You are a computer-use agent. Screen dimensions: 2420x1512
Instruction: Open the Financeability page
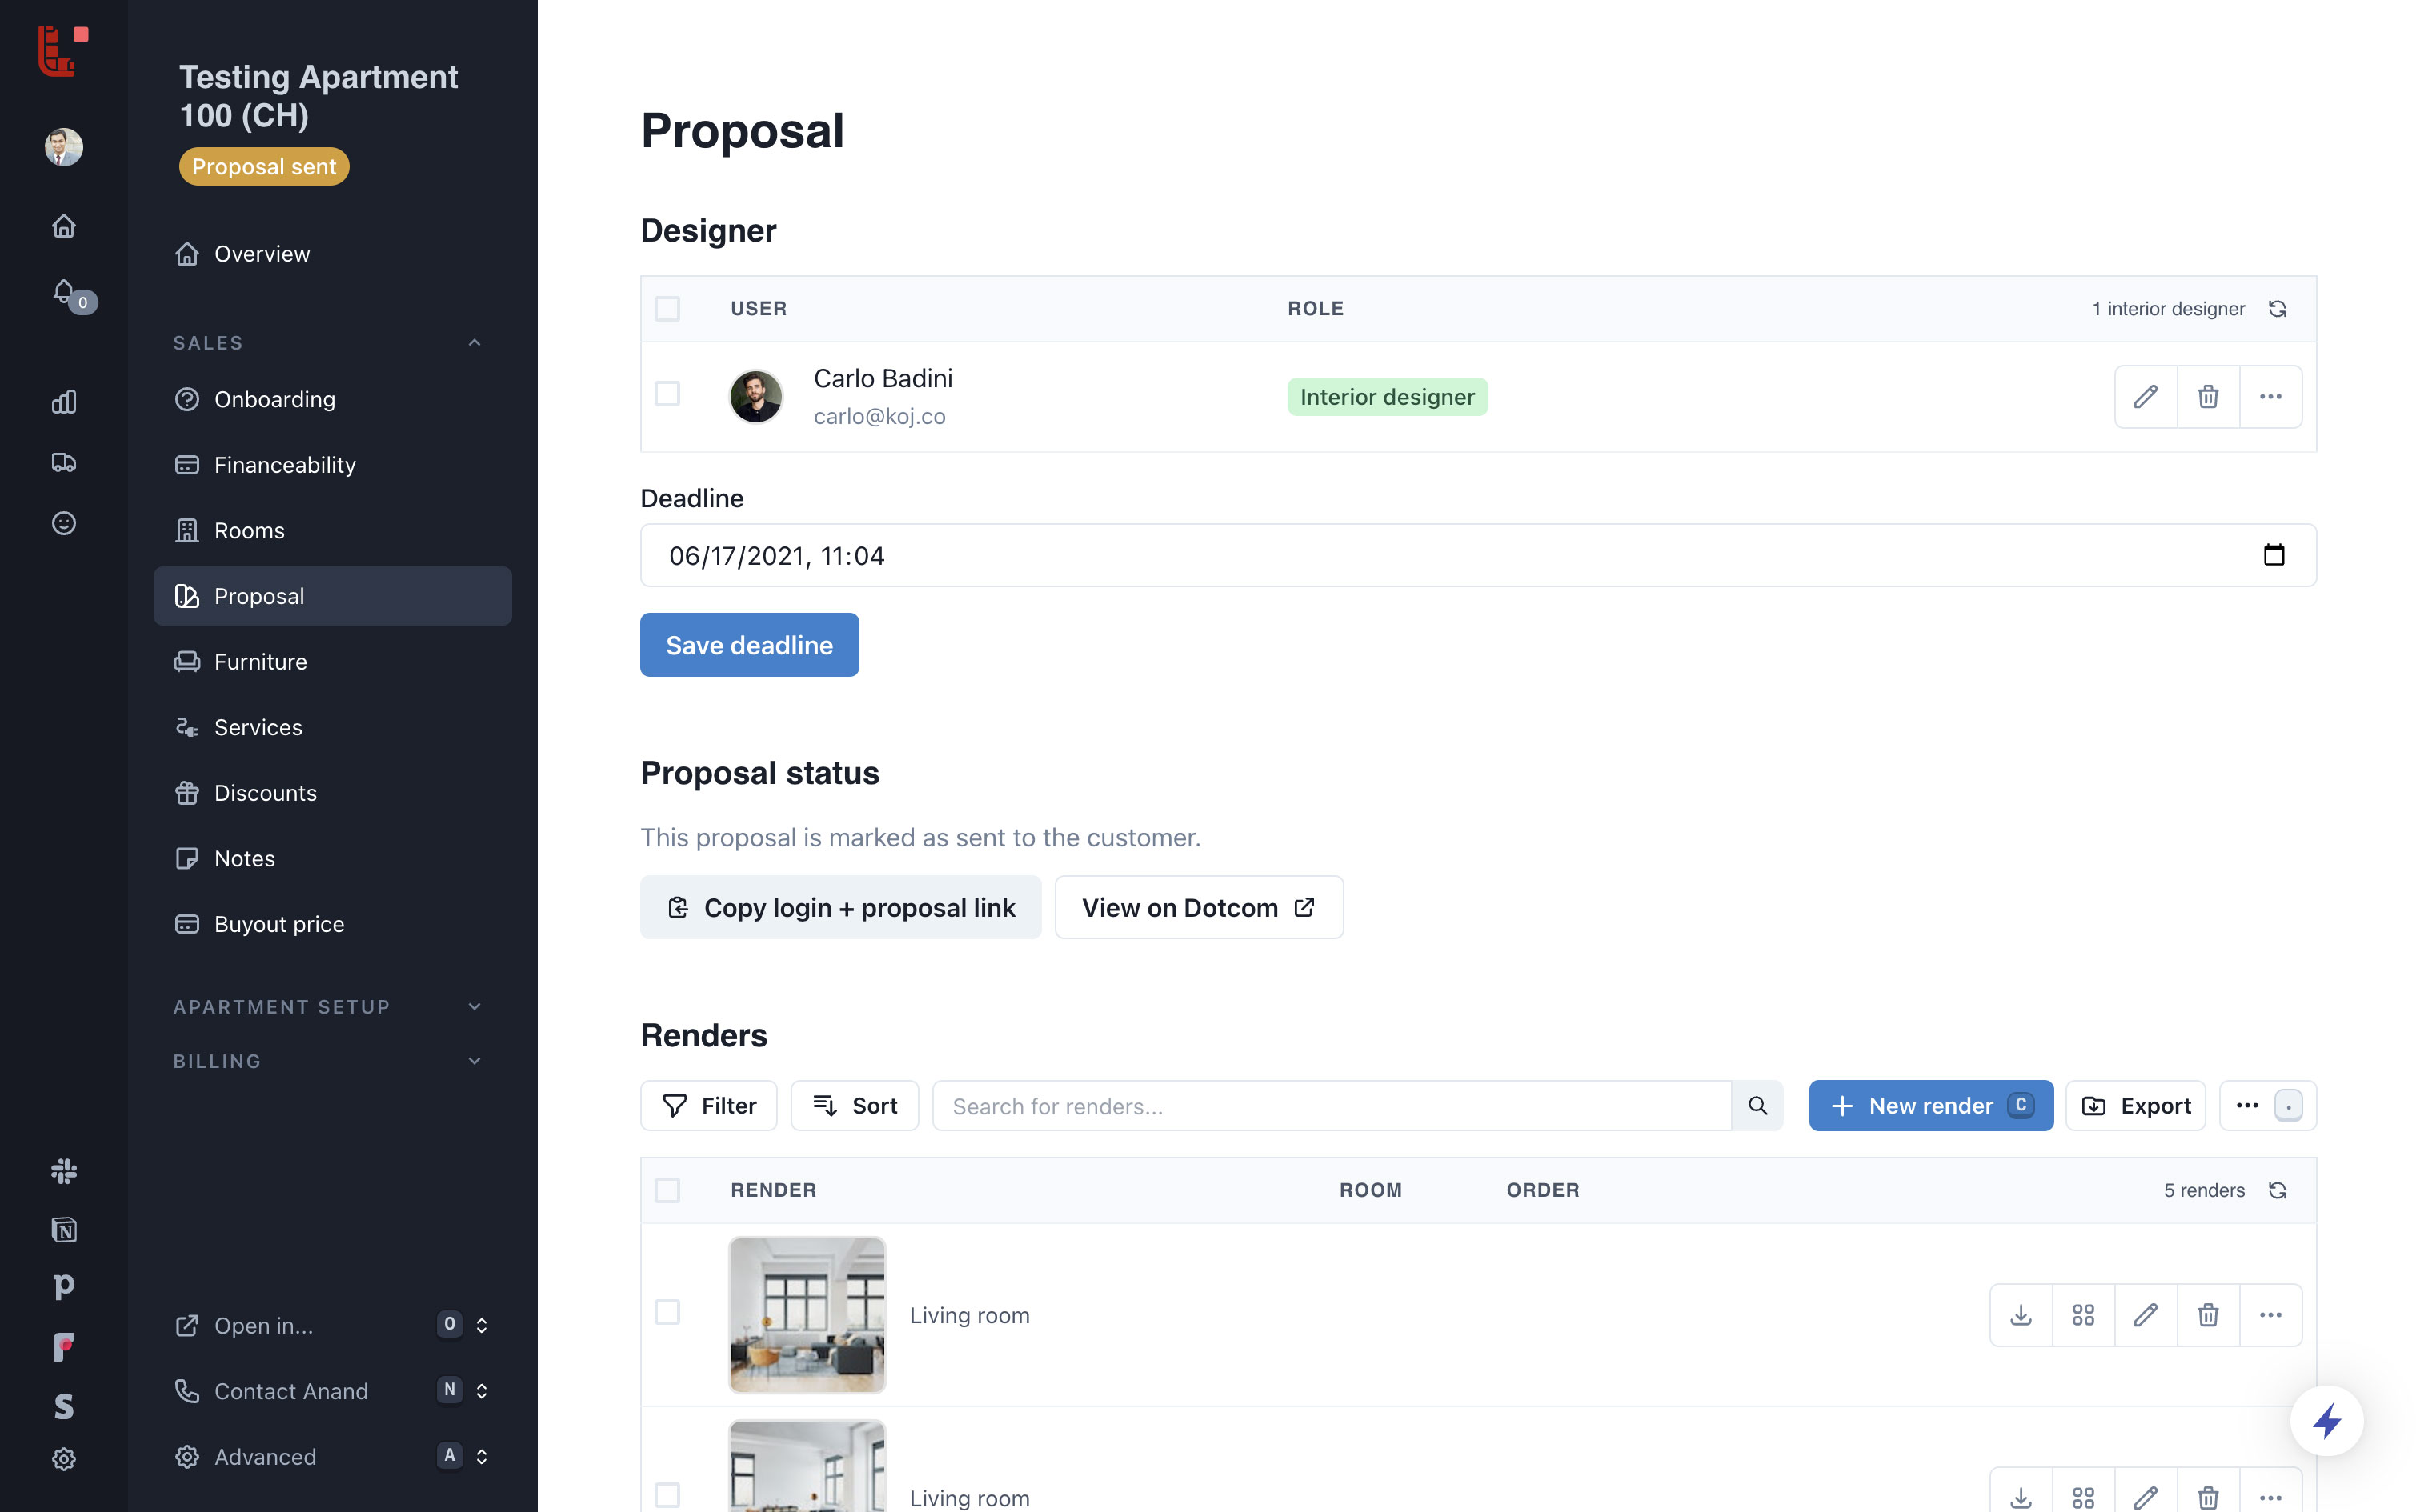tap(284, 465)
